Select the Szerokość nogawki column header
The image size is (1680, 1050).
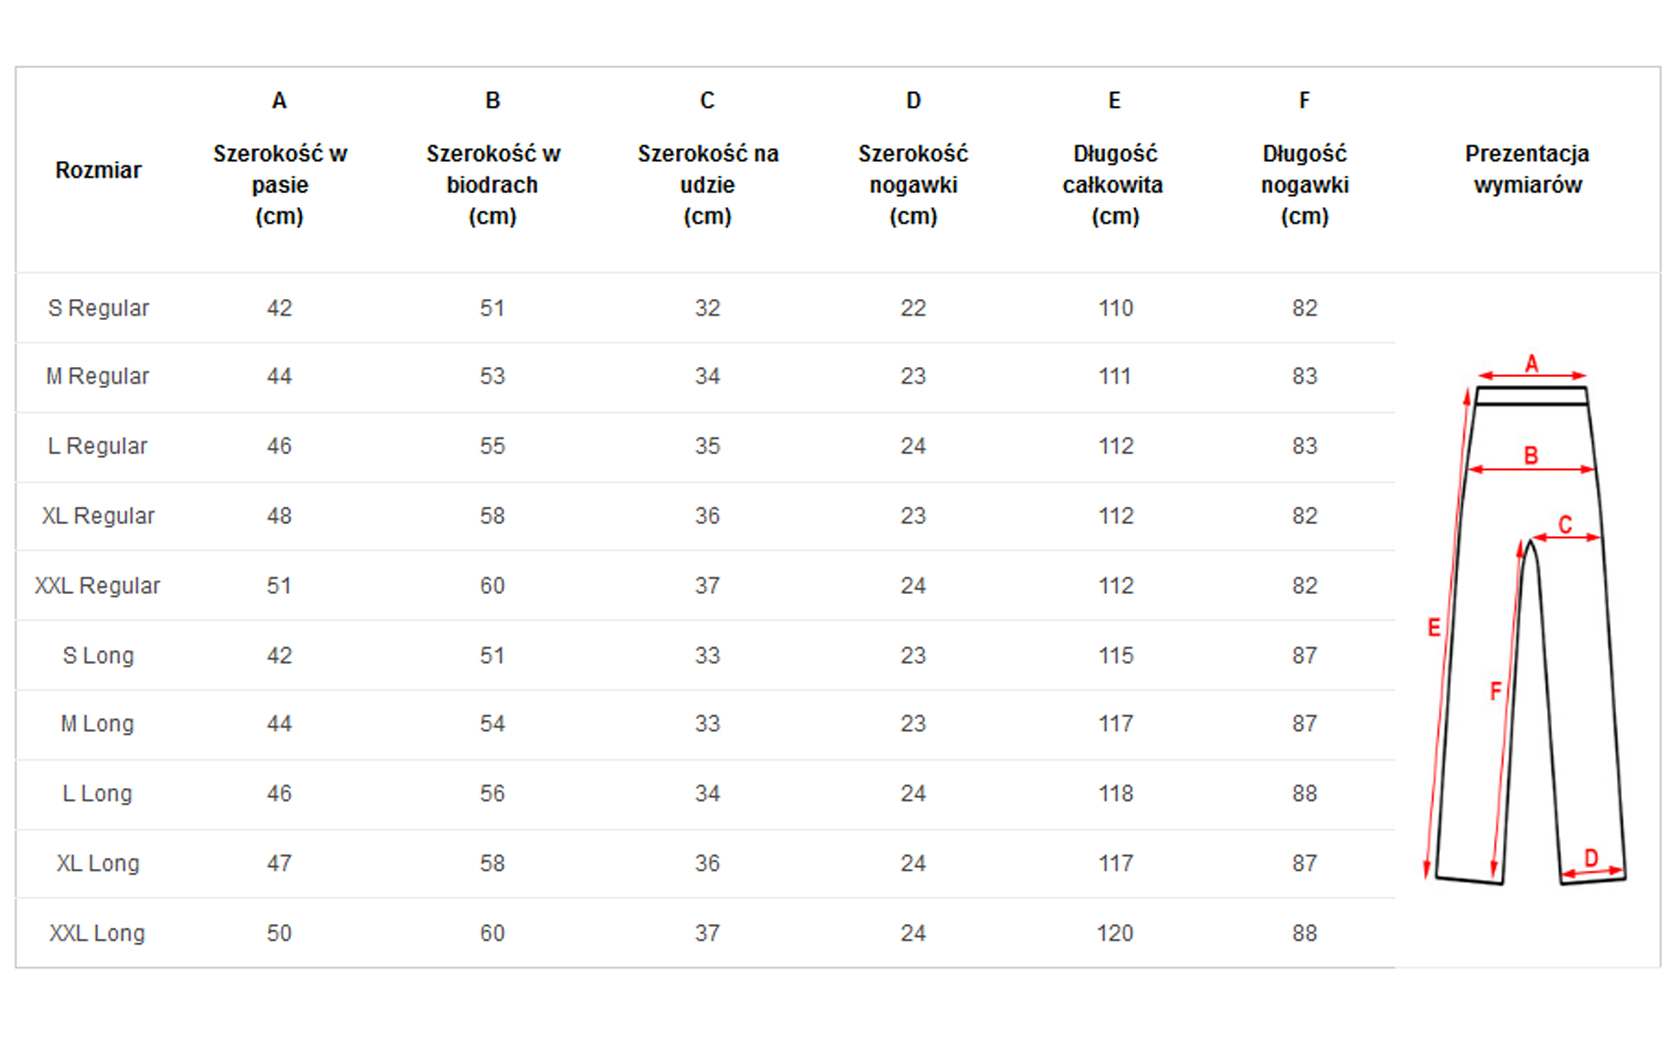[913, 185]
